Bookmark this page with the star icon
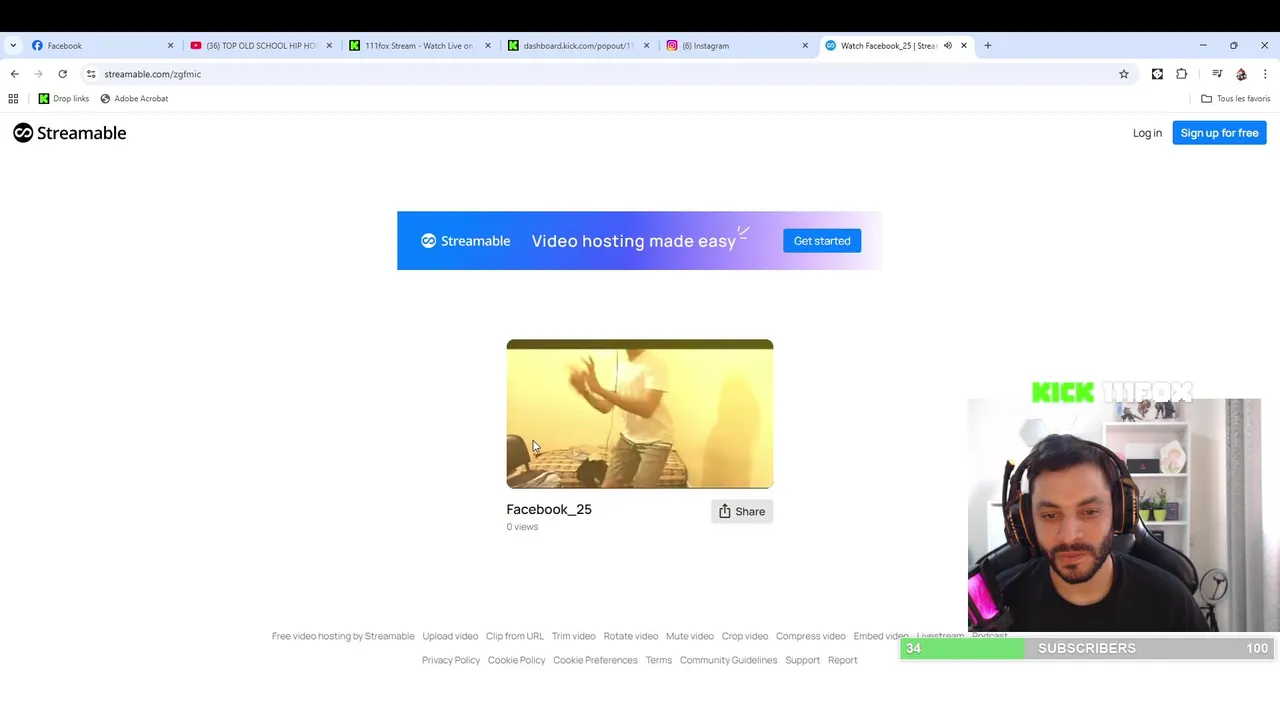The image size is (1280, 720). point(1124,74)
